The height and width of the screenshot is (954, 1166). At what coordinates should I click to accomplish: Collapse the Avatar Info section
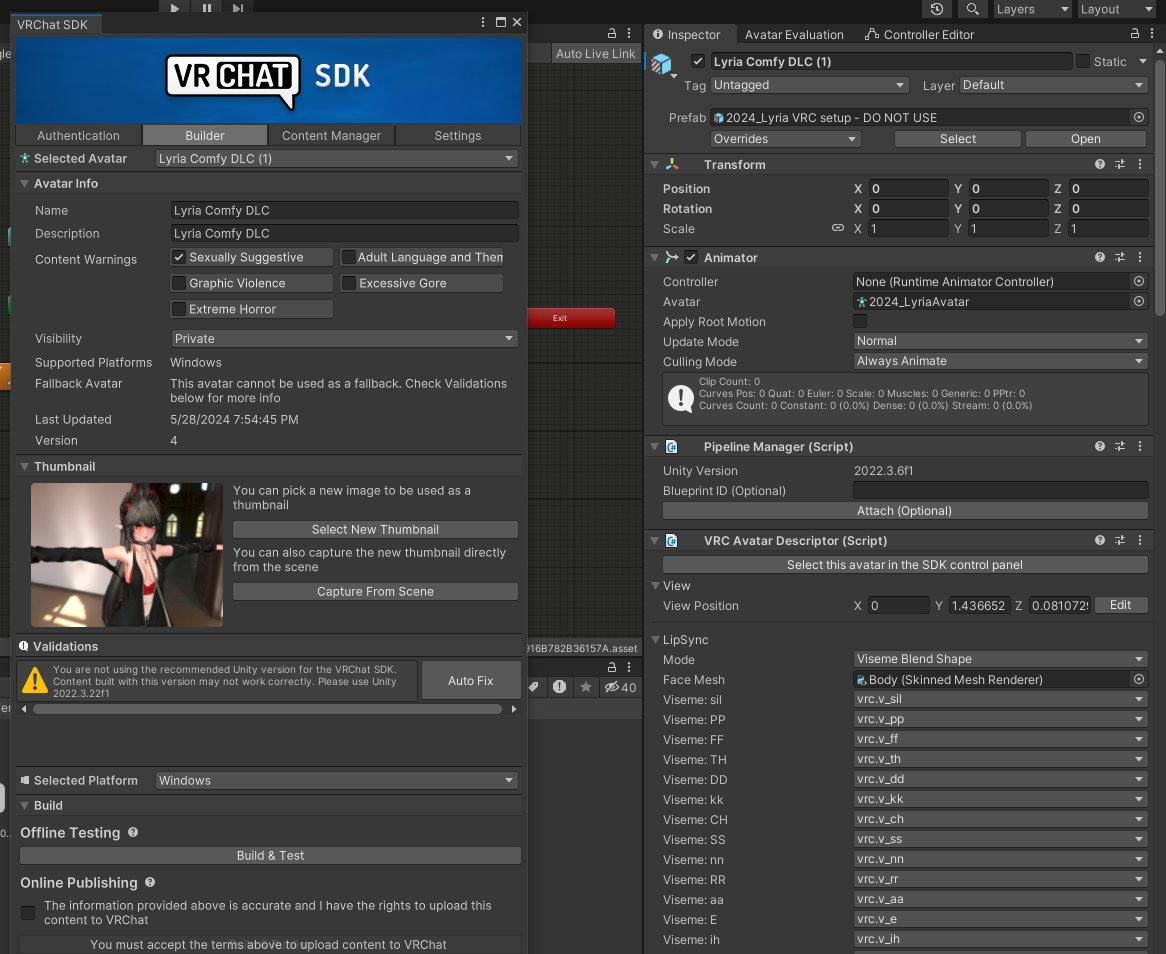click(x=25, y=184)
